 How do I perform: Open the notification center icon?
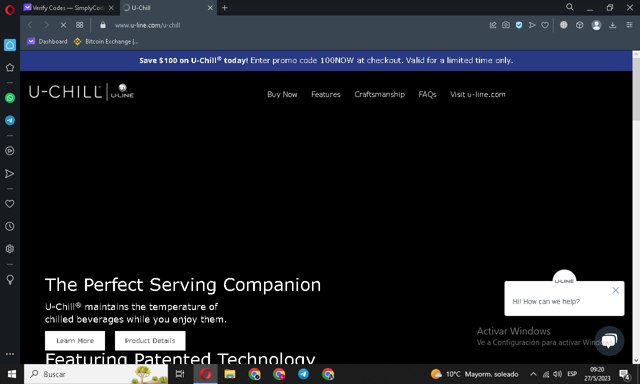point(624,374)
